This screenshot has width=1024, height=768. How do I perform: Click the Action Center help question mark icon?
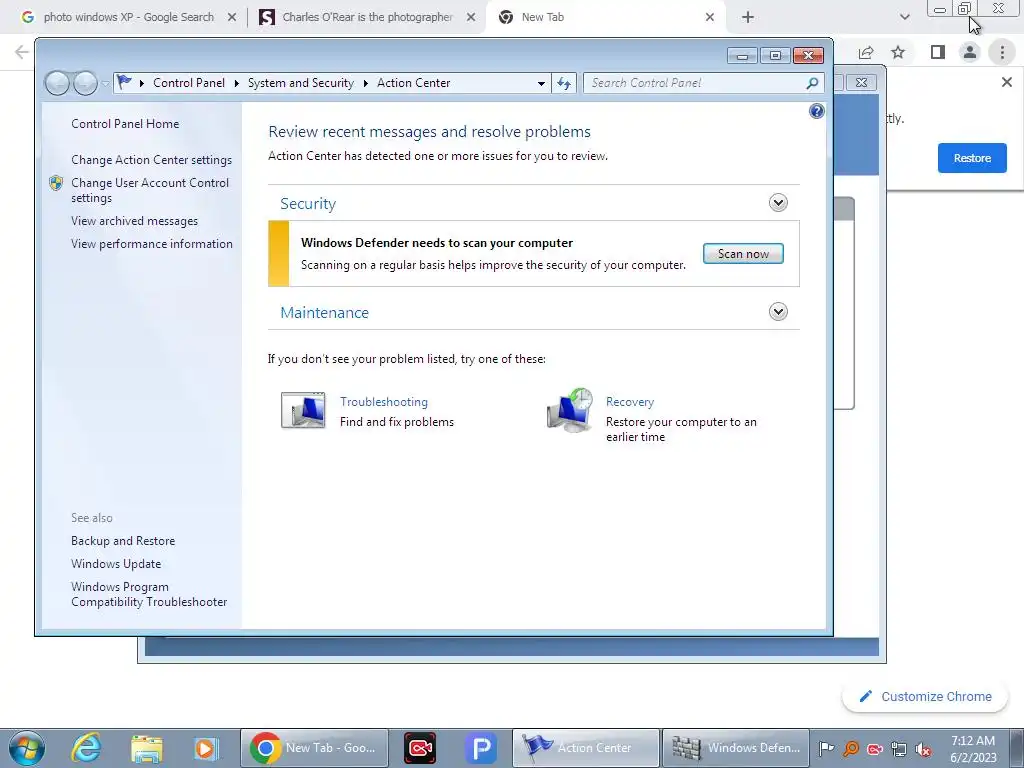(x=816, y=111)
